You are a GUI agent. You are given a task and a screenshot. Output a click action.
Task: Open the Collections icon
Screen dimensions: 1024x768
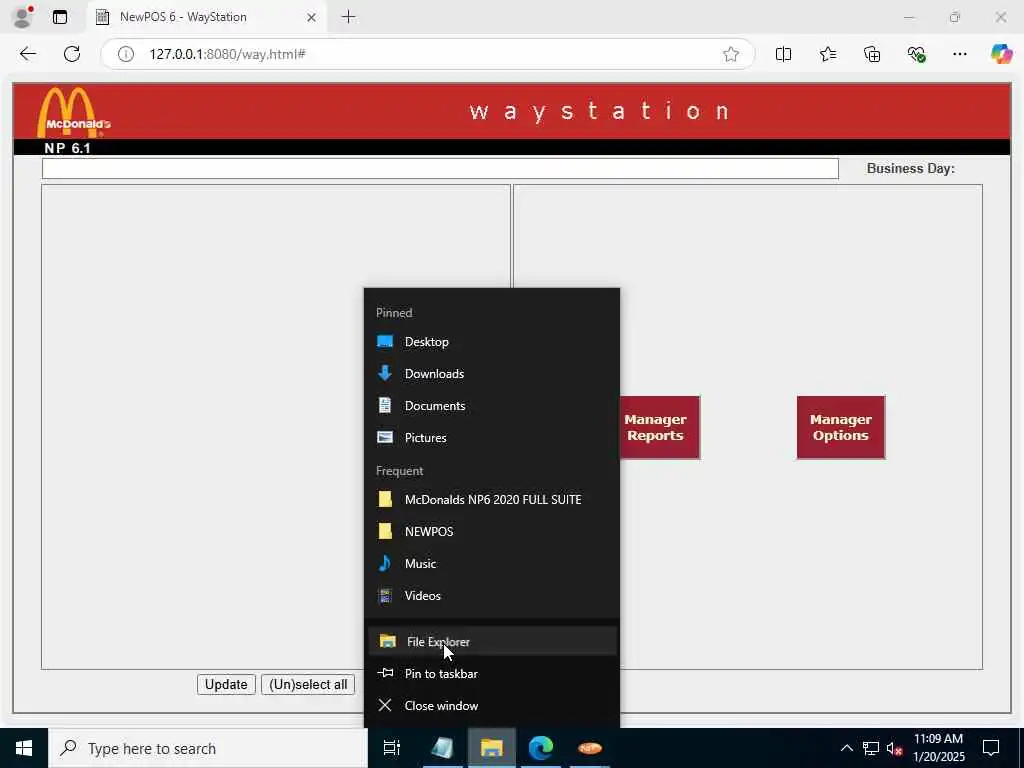pos(872,54)
